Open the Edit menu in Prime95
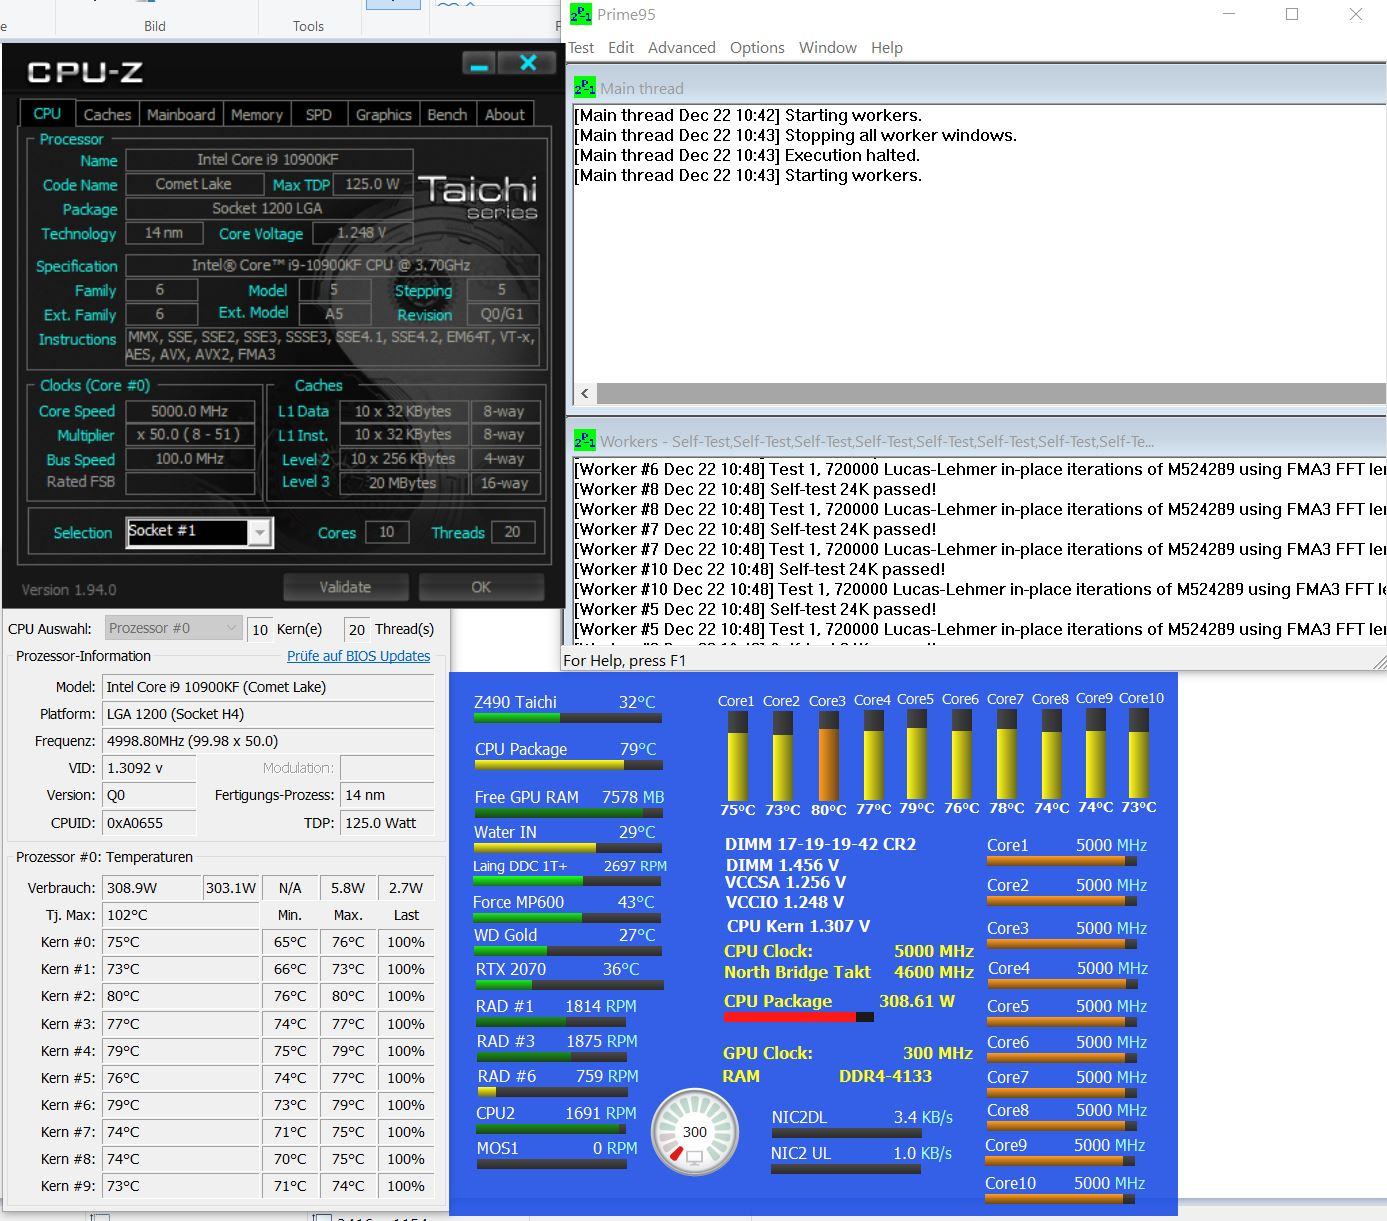The width and height of the screenshot is (1387, 1221). [x=621, y=47]
